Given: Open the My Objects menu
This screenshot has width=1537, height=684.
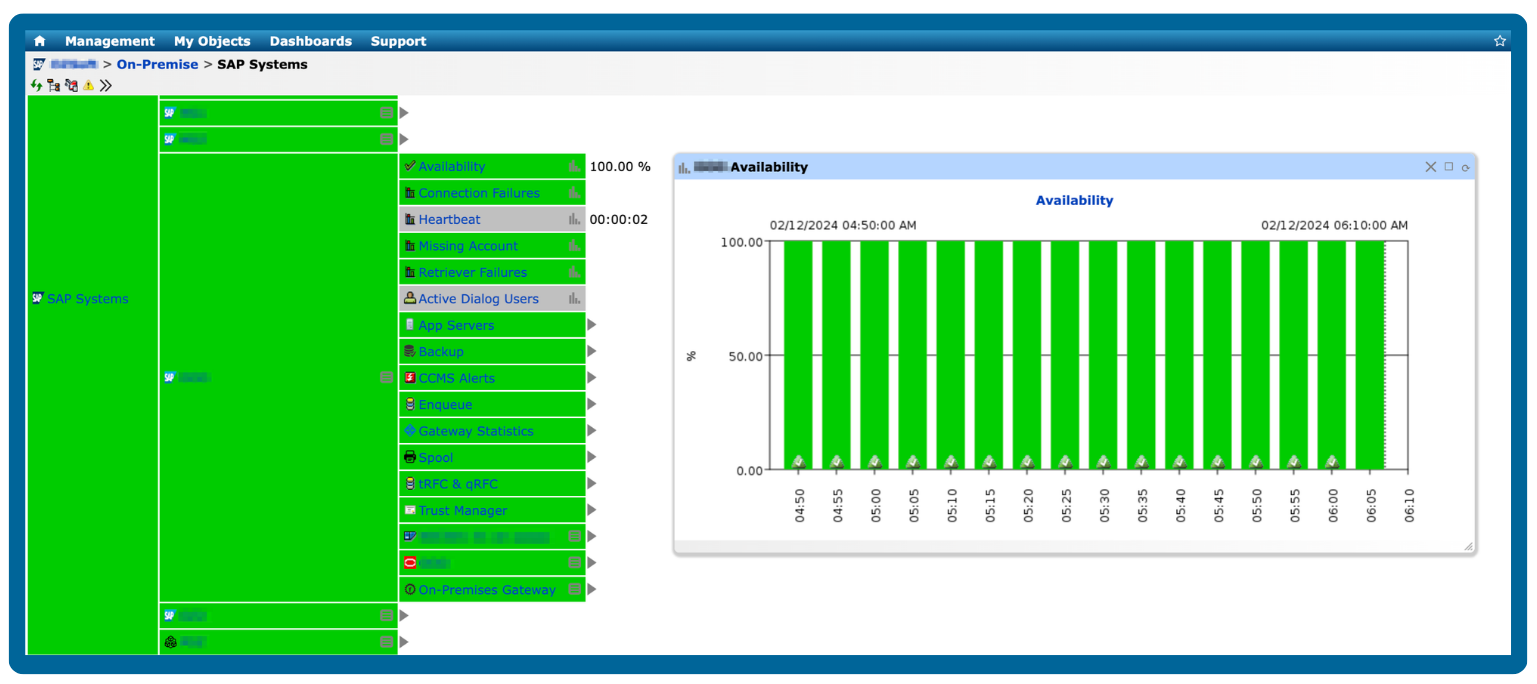Looking at the screenshot, I should click(x=211, y=41).
